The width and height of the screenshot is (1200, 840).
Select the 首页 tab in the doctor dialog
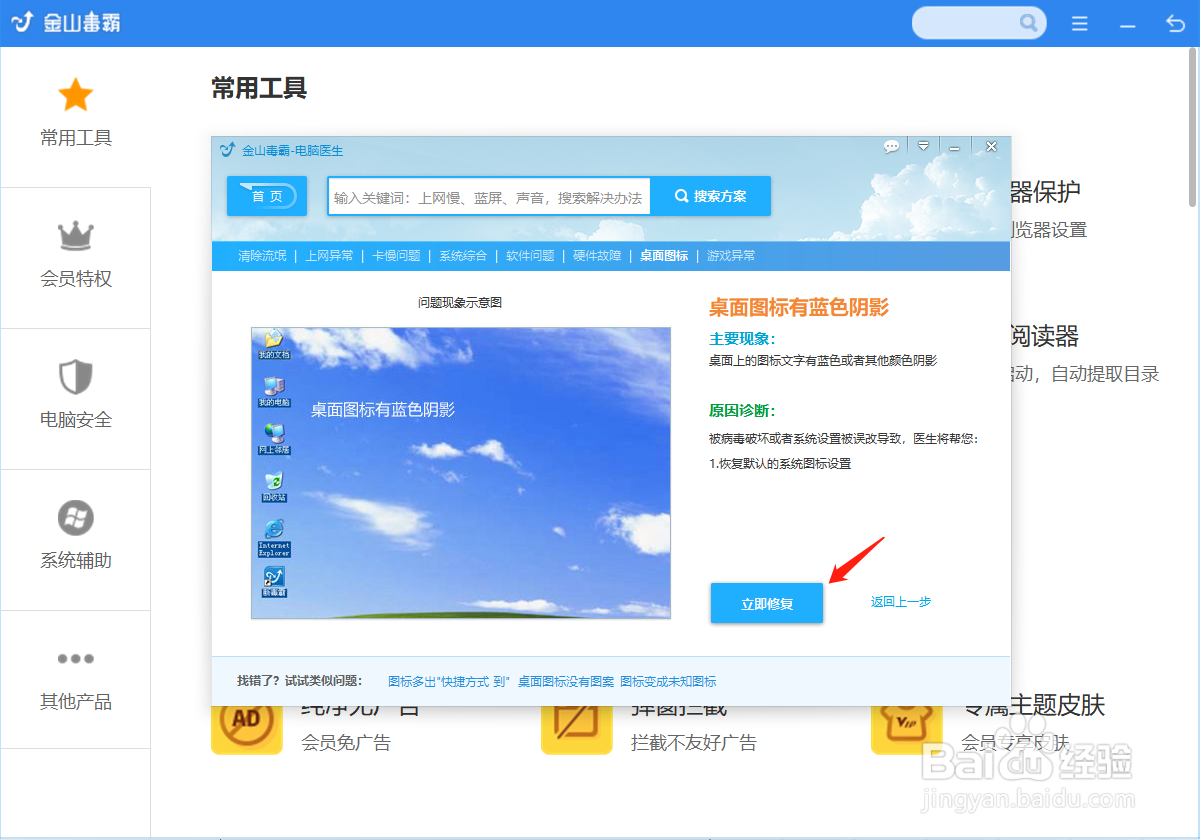pyautogui.click(x=266, y=196)
